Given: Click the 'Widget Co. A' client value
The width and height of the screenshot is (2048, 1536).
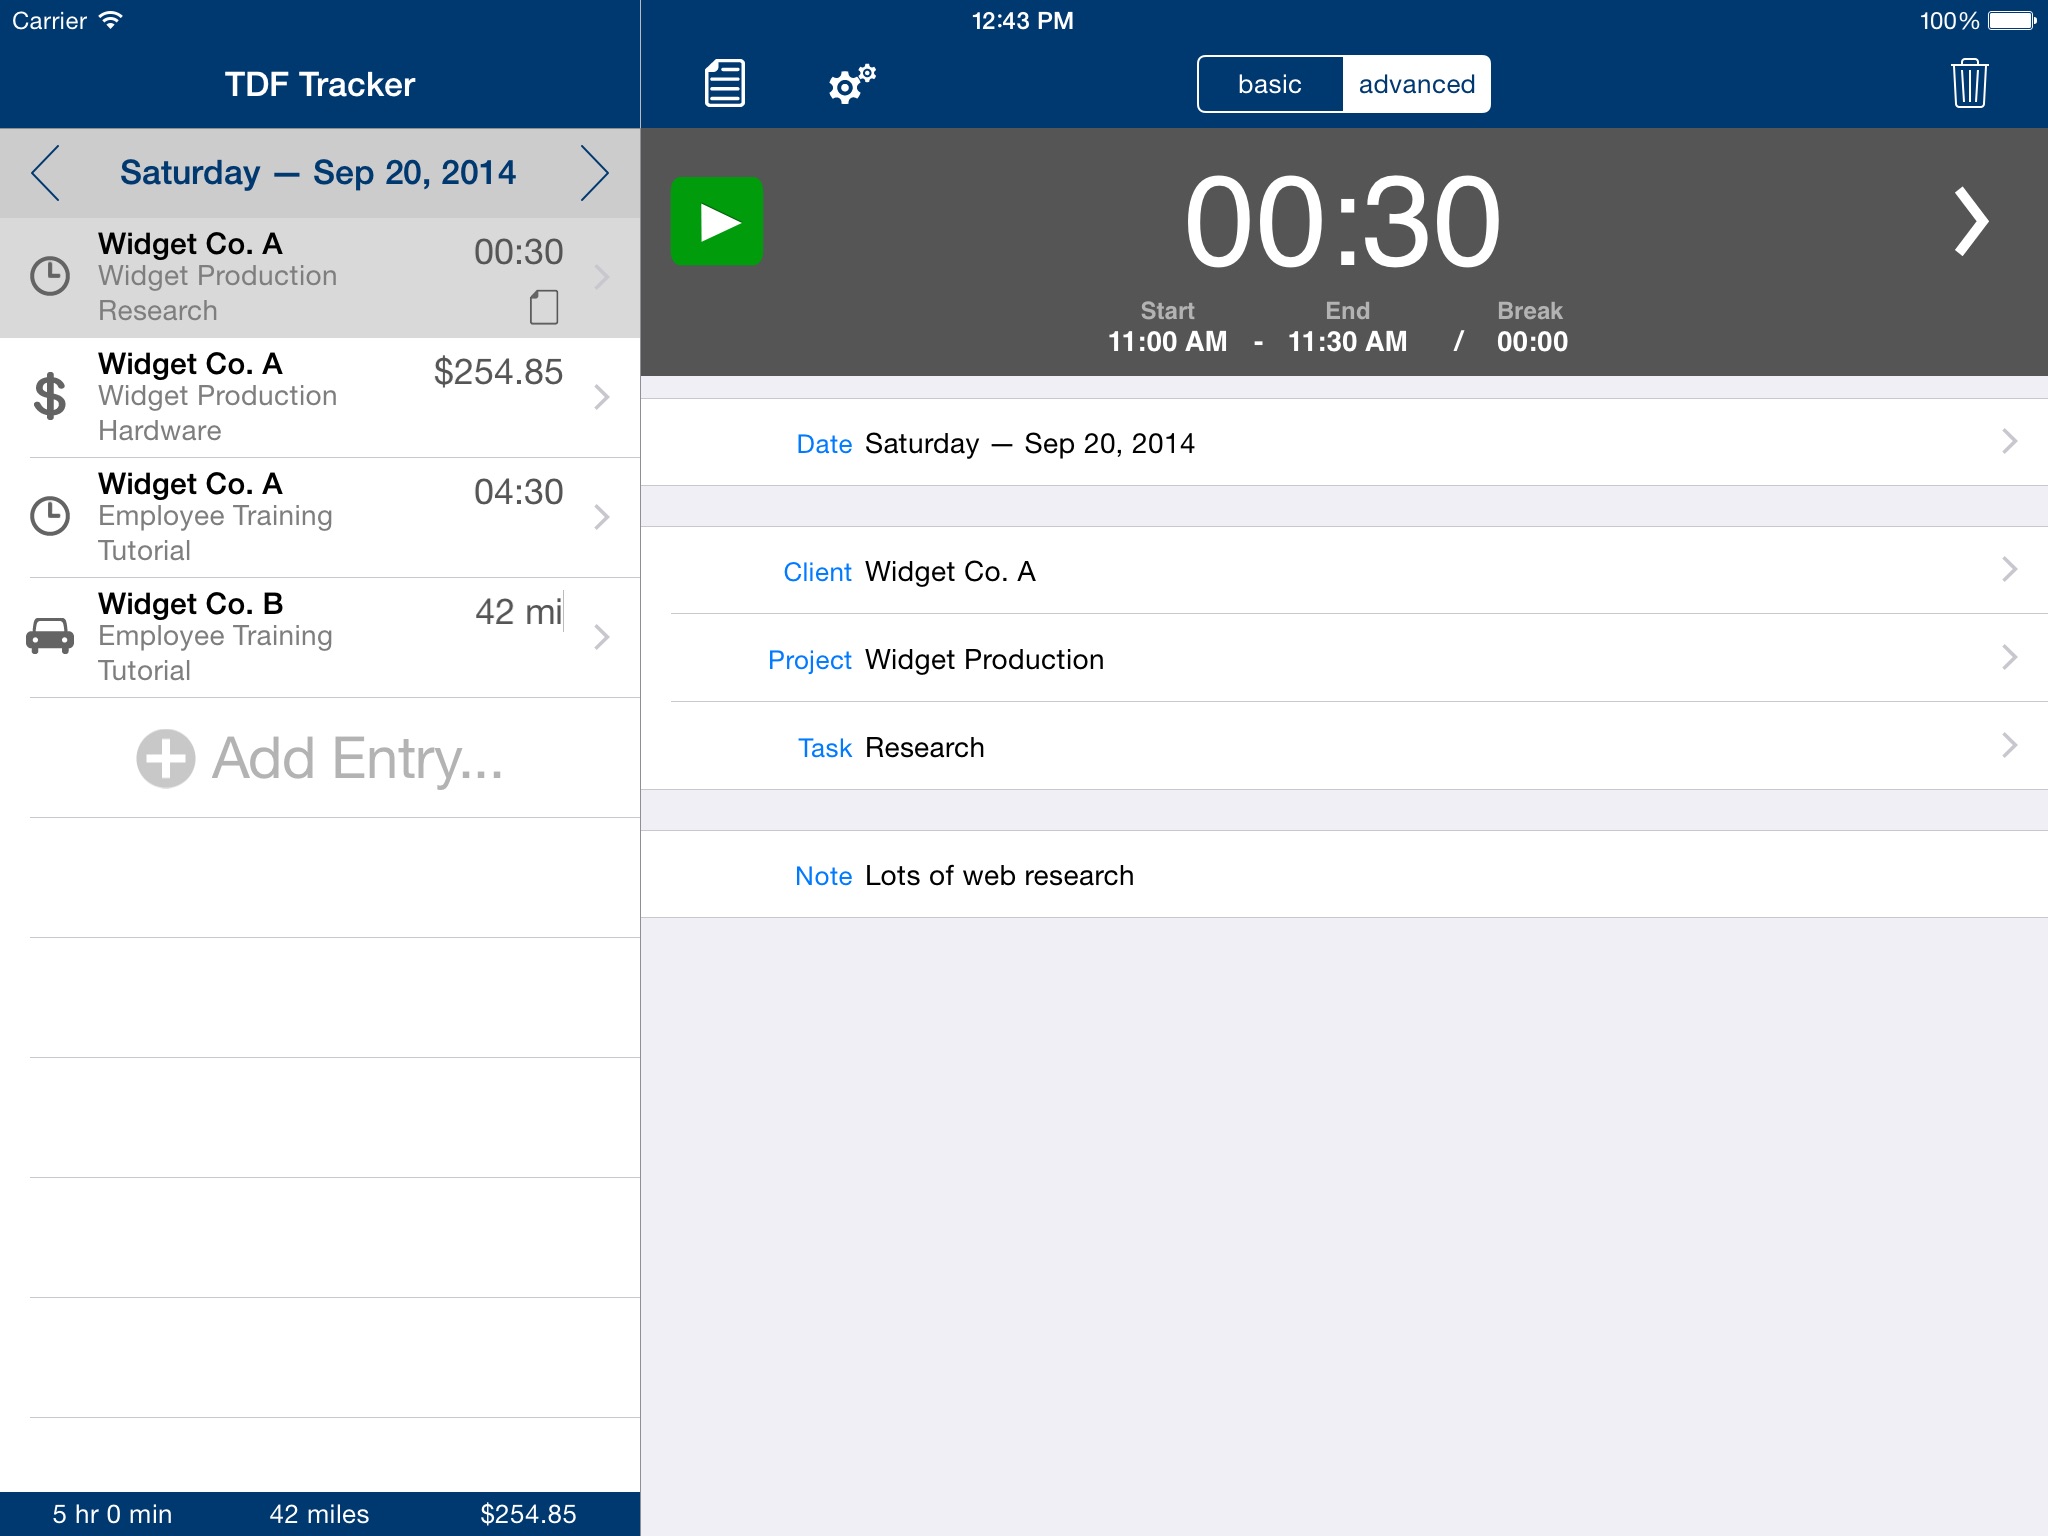Looking at the screenshot, I should [950, 572].
